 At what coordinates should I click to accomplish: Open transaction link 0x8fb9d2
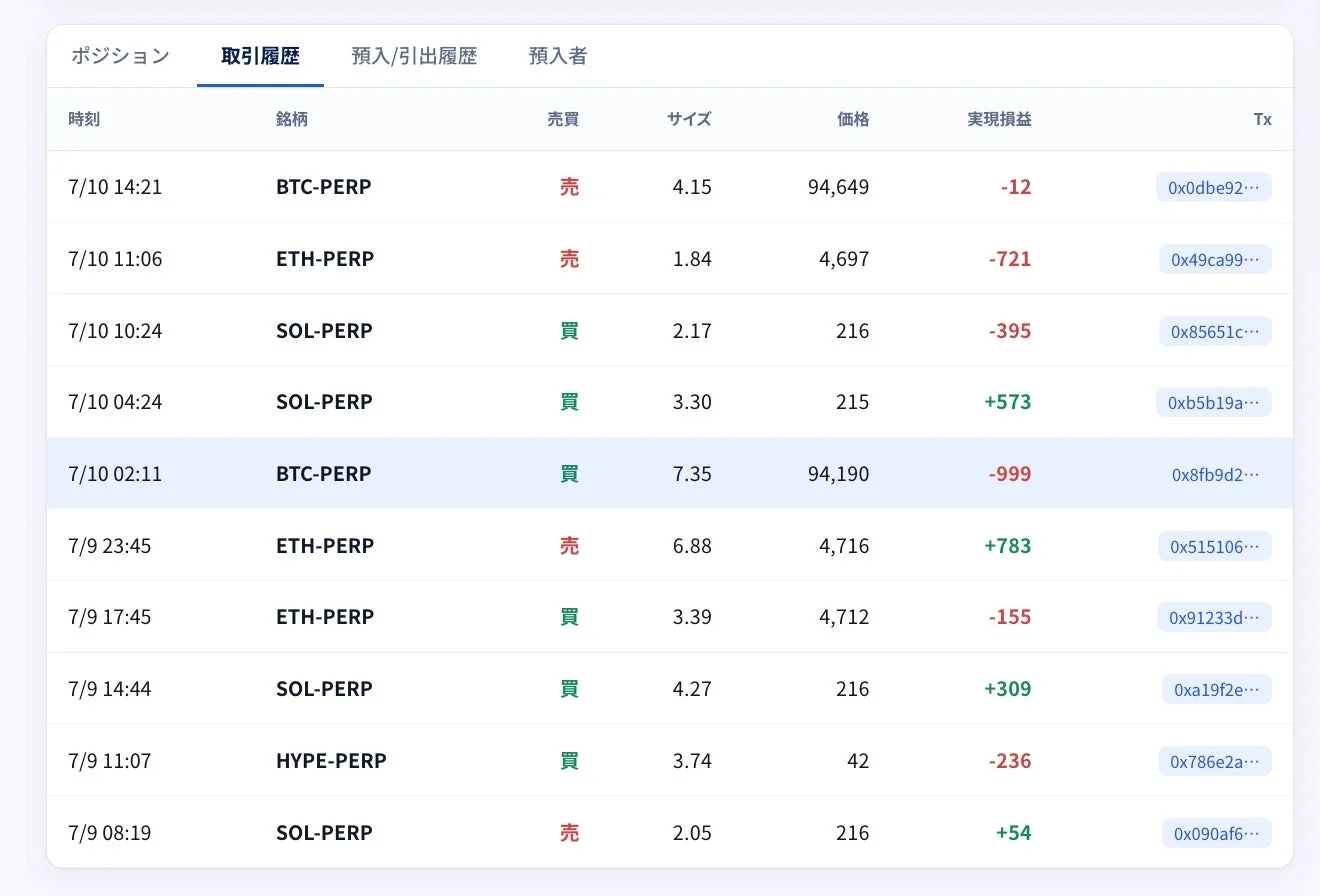(1215, 474)
